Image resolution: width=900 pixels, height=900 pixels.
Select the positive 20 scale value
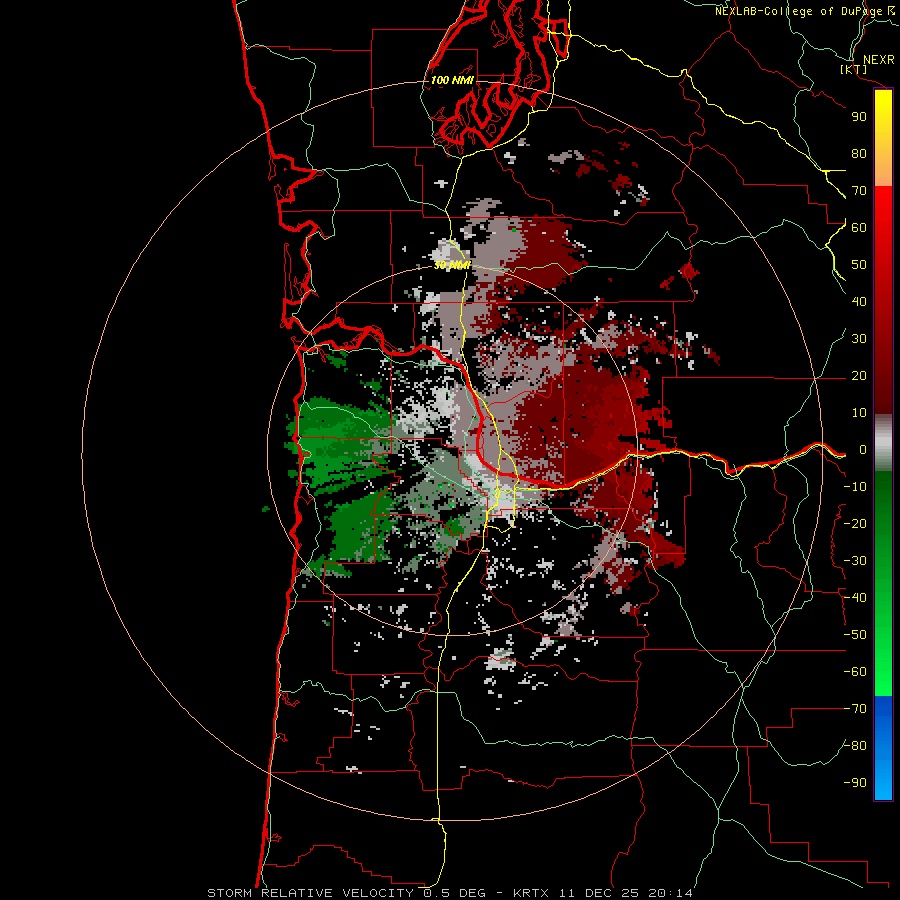pyautogui.click(x=859, y=376)
